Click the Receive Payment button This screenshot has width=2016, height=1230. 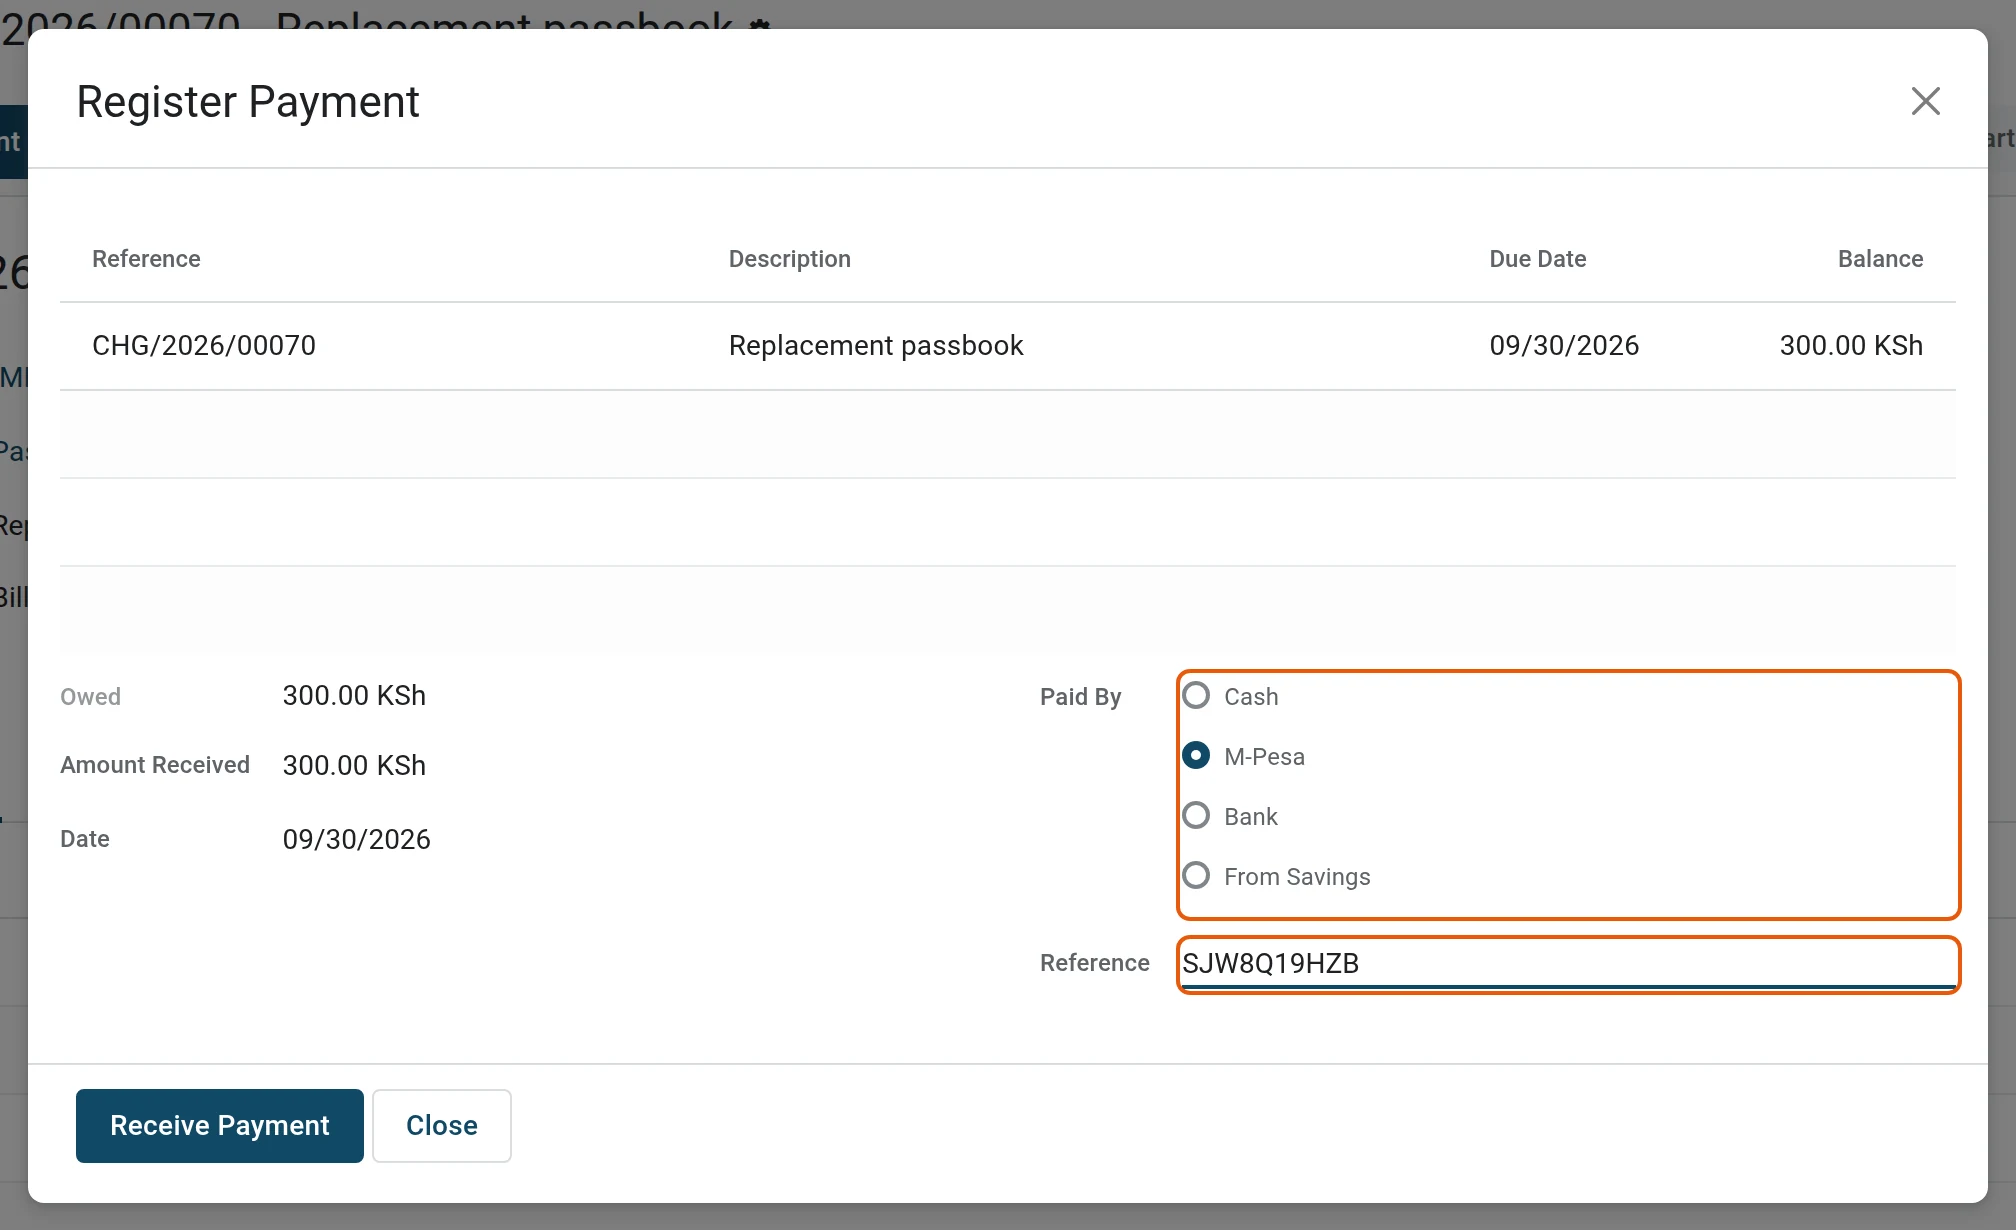tap(220, 1126)
